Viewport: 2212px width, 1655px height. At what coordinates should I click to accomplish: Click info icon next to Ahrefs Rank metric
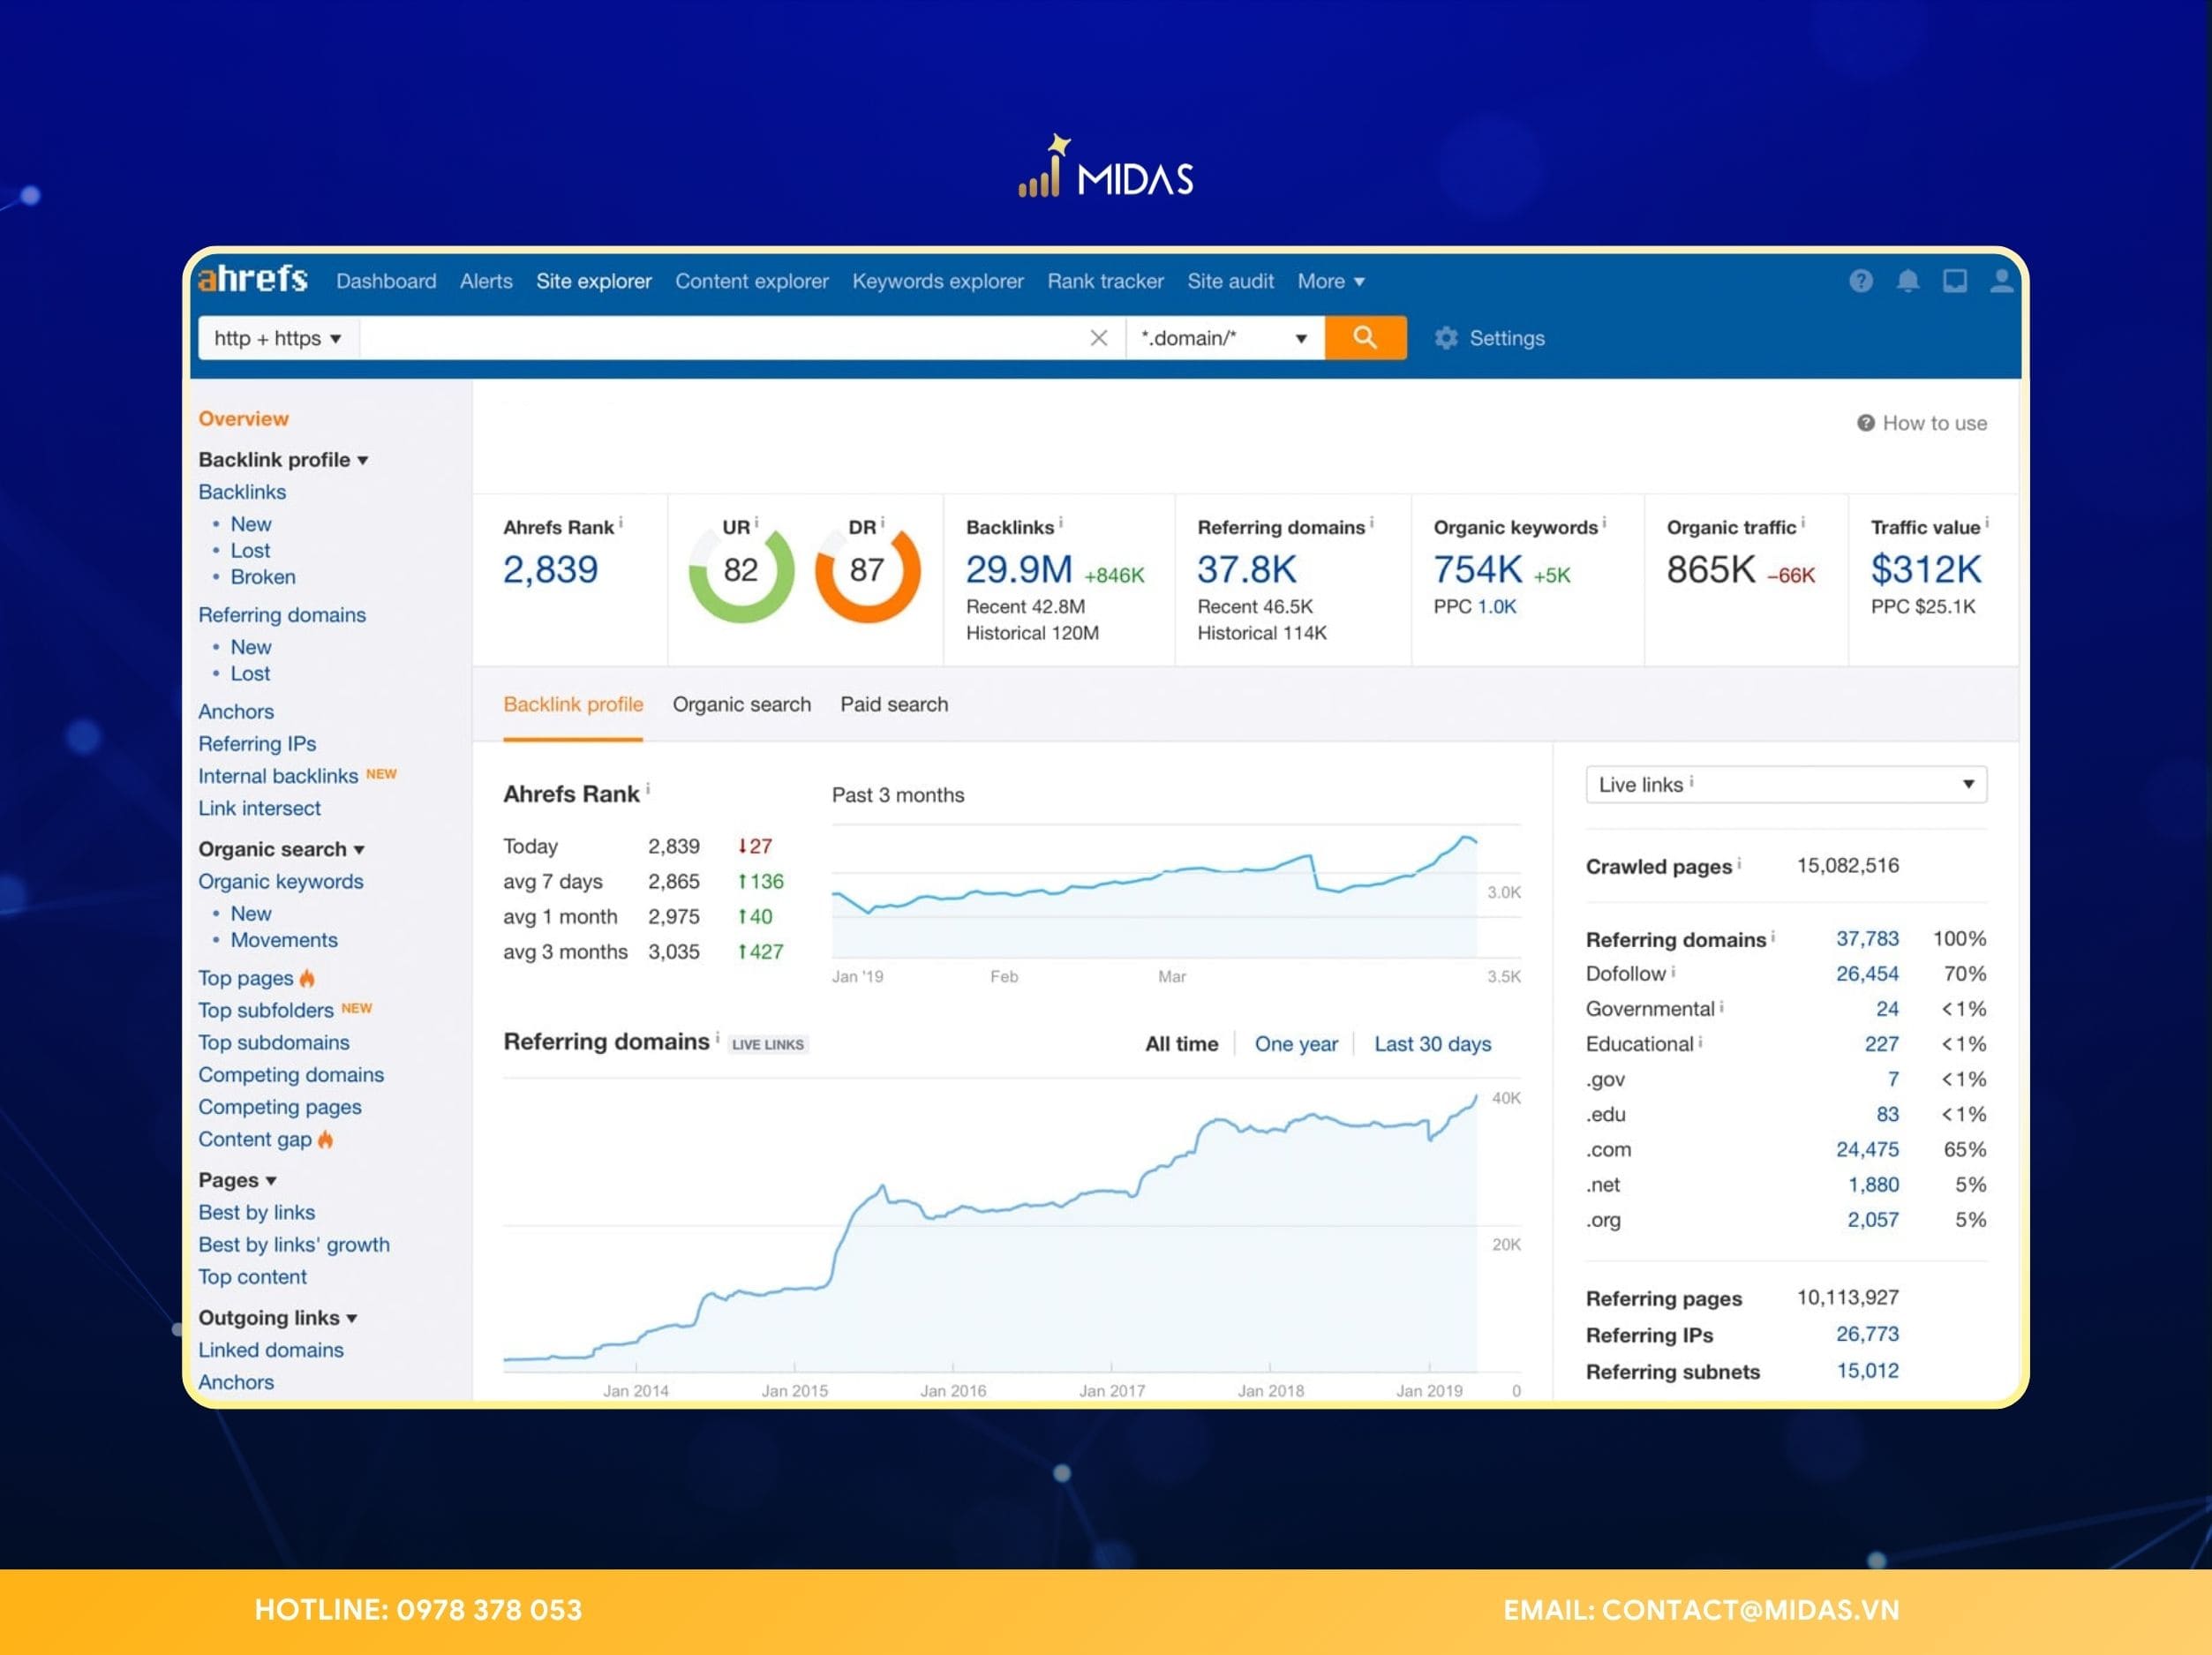click(x=621, y=522)
